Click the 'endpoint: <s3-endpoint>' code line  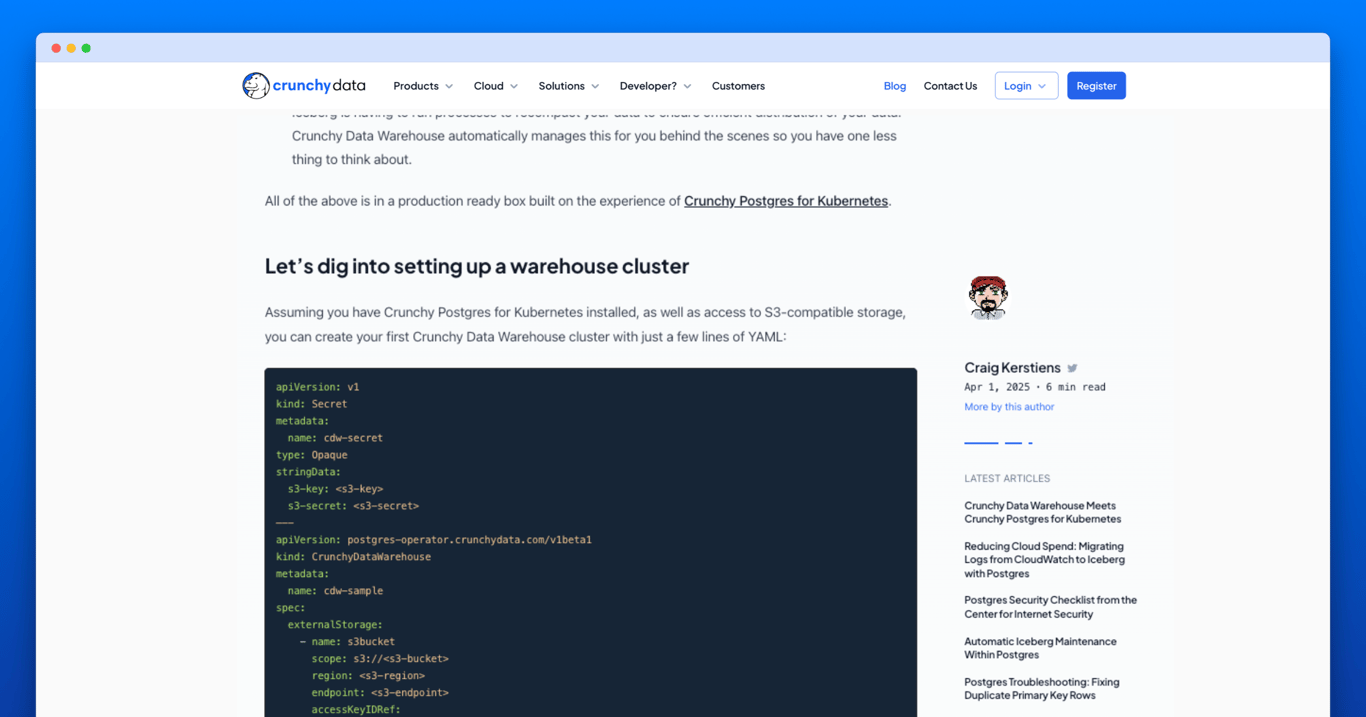(380, 693)
